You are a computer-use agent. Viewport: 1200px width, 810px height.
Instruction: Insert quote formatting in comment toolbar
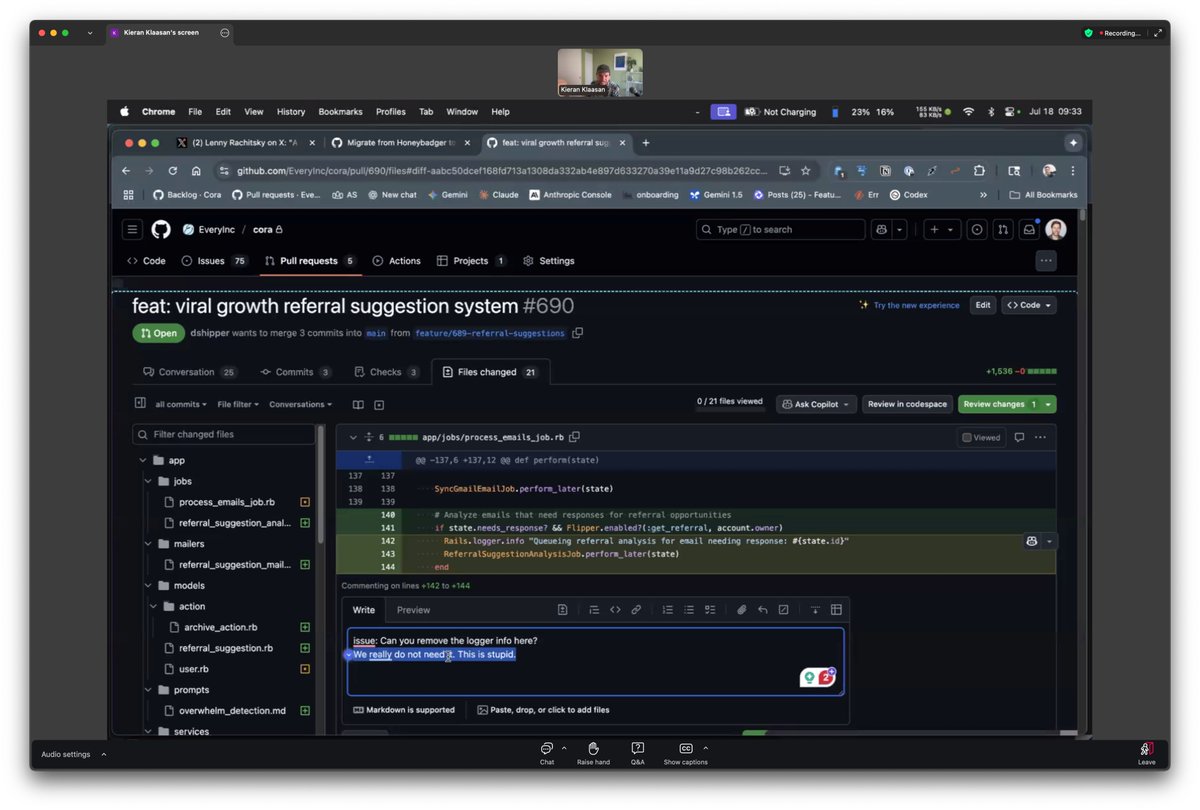point(594,609)
